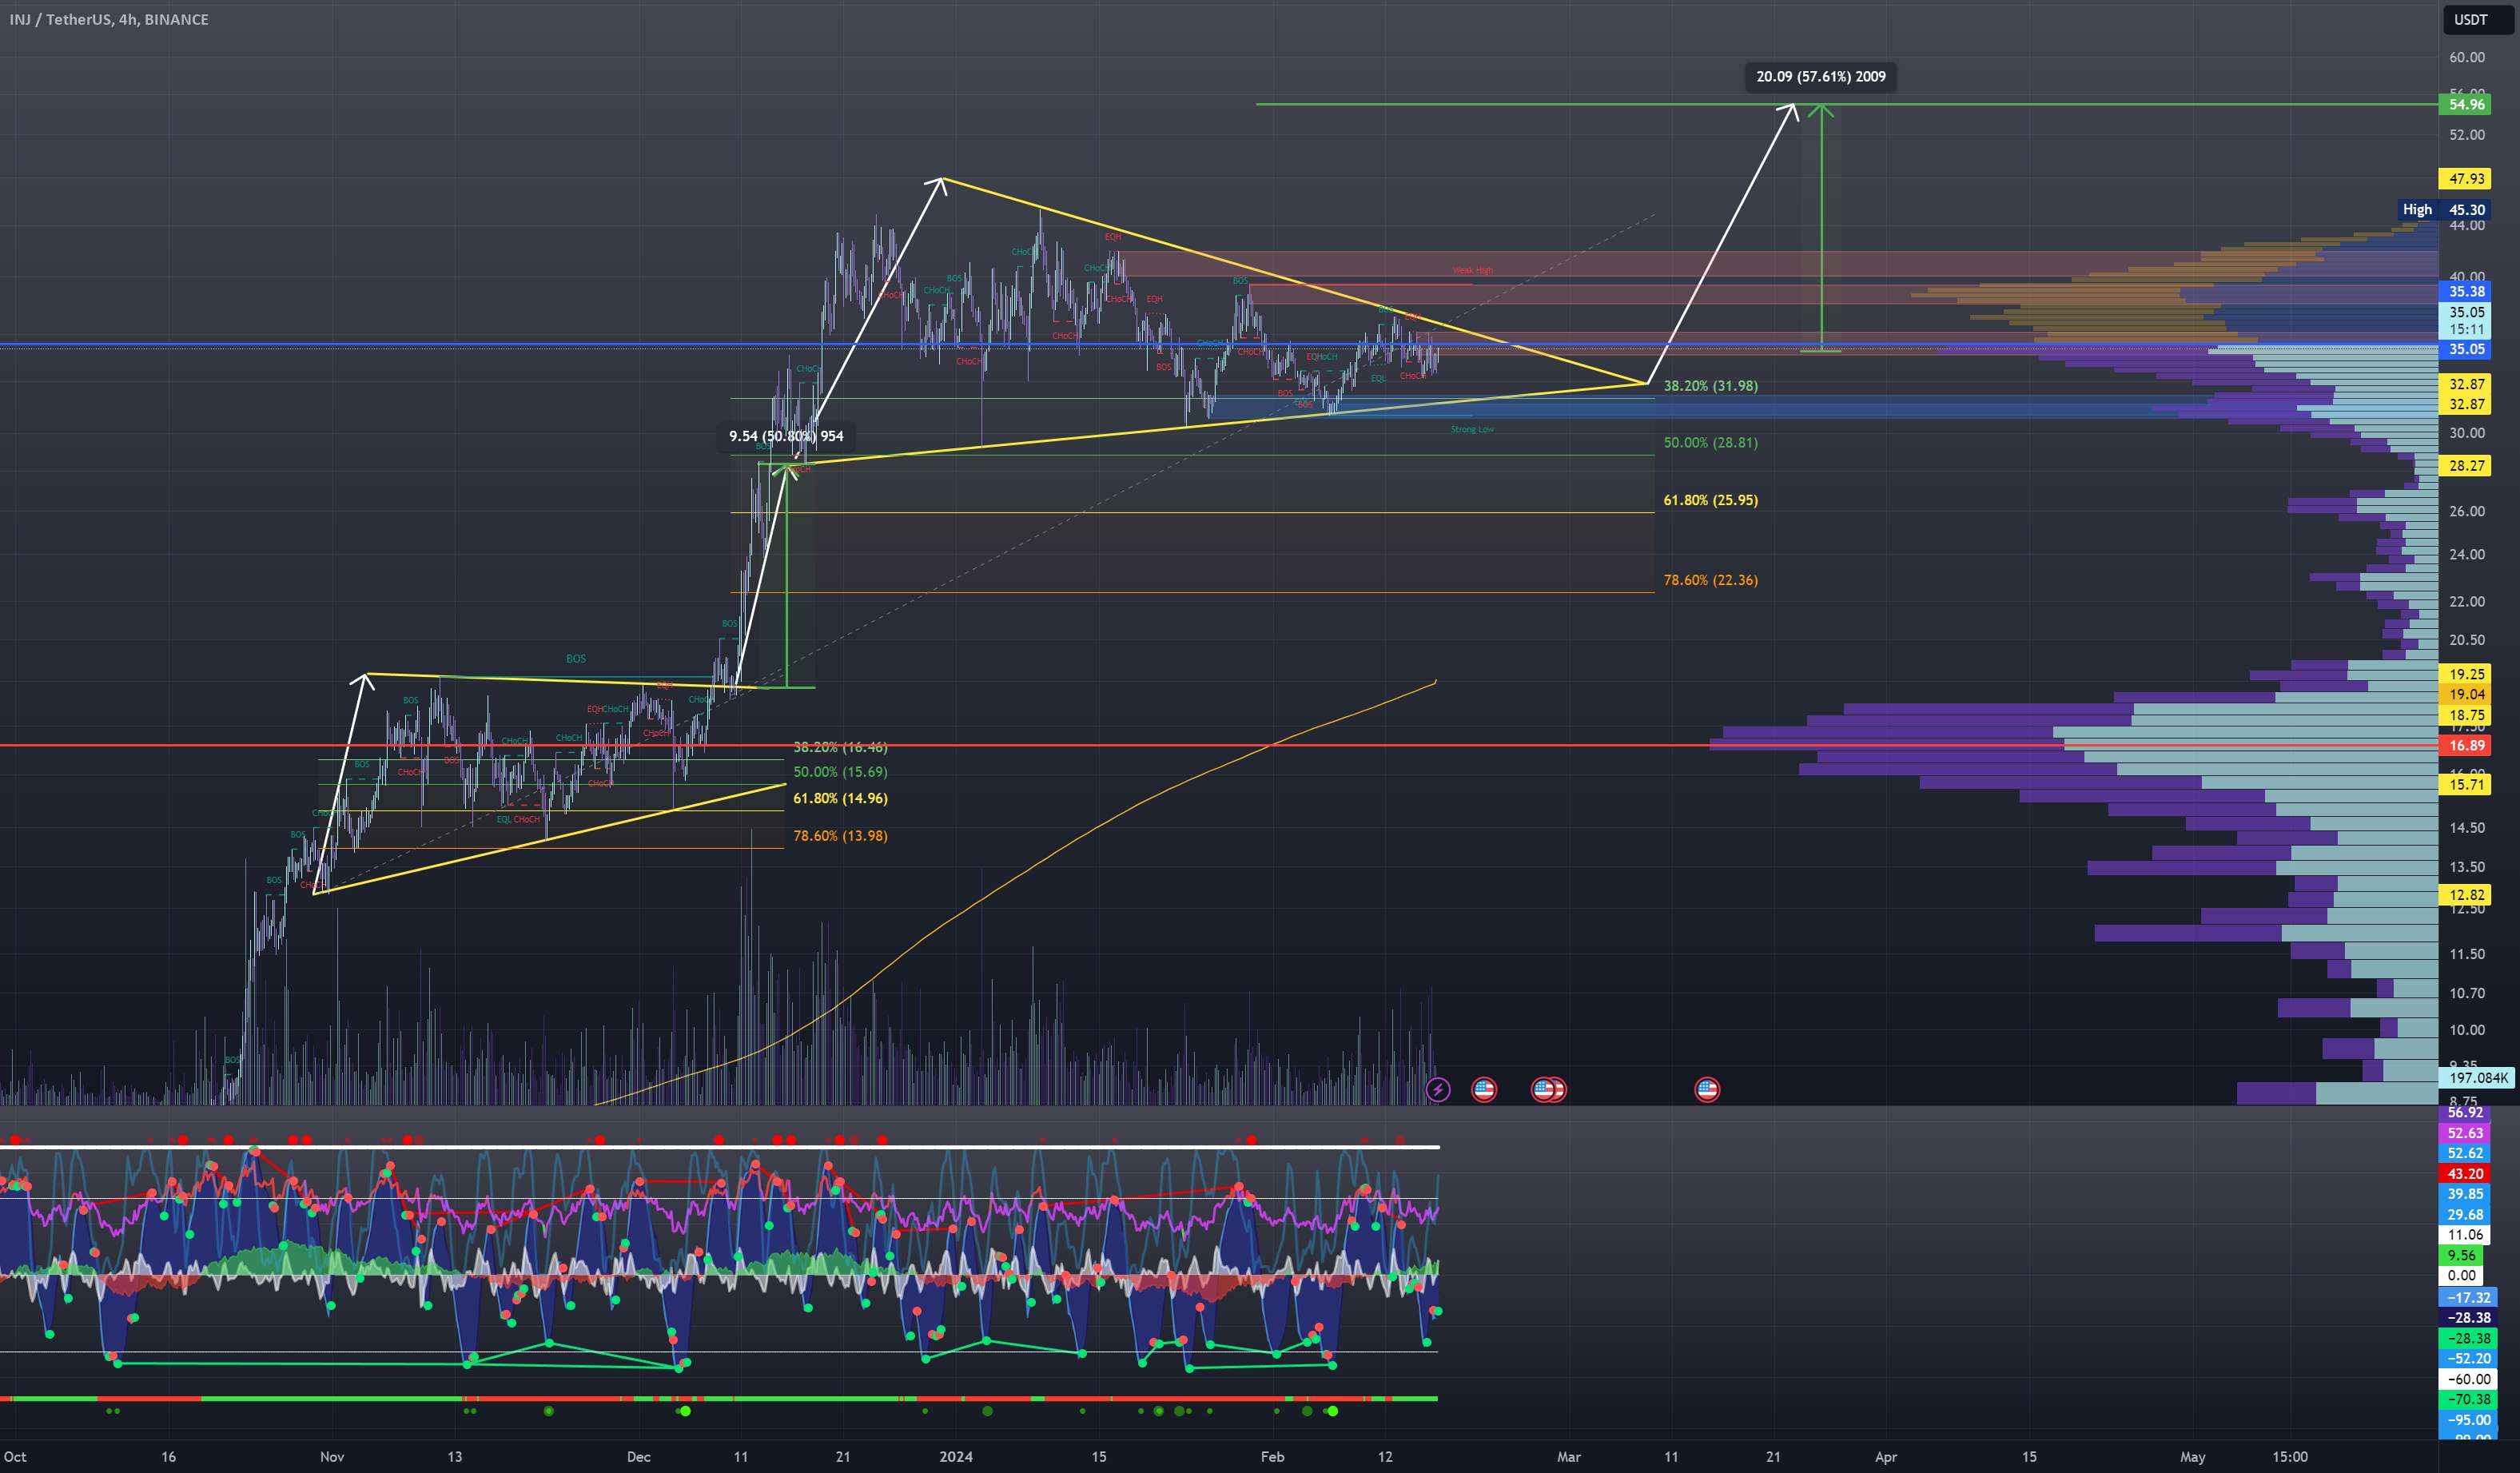Click the orange 19.04 price label

pos(2467,694)
